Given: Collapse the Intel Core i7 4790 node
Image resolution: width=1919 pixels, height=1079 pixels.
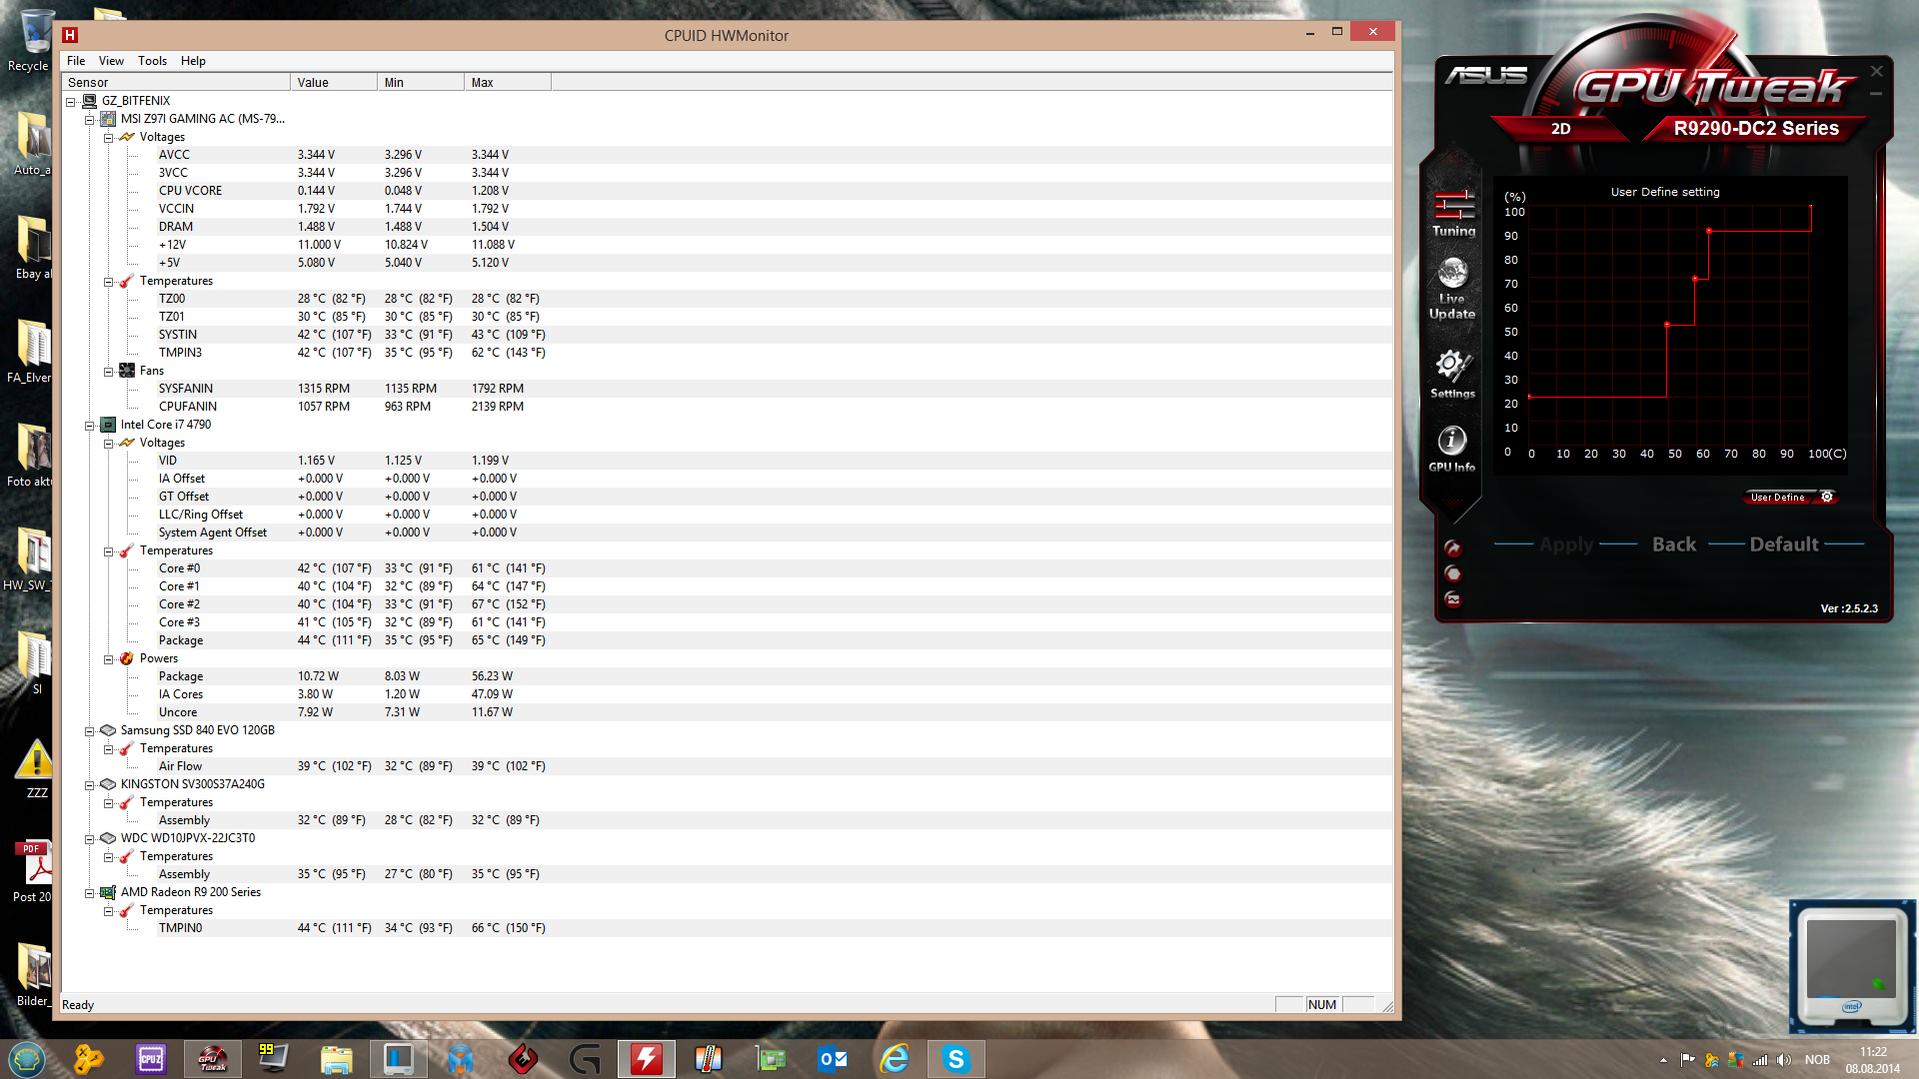Looking at the screenshot, I should (90, 425).
